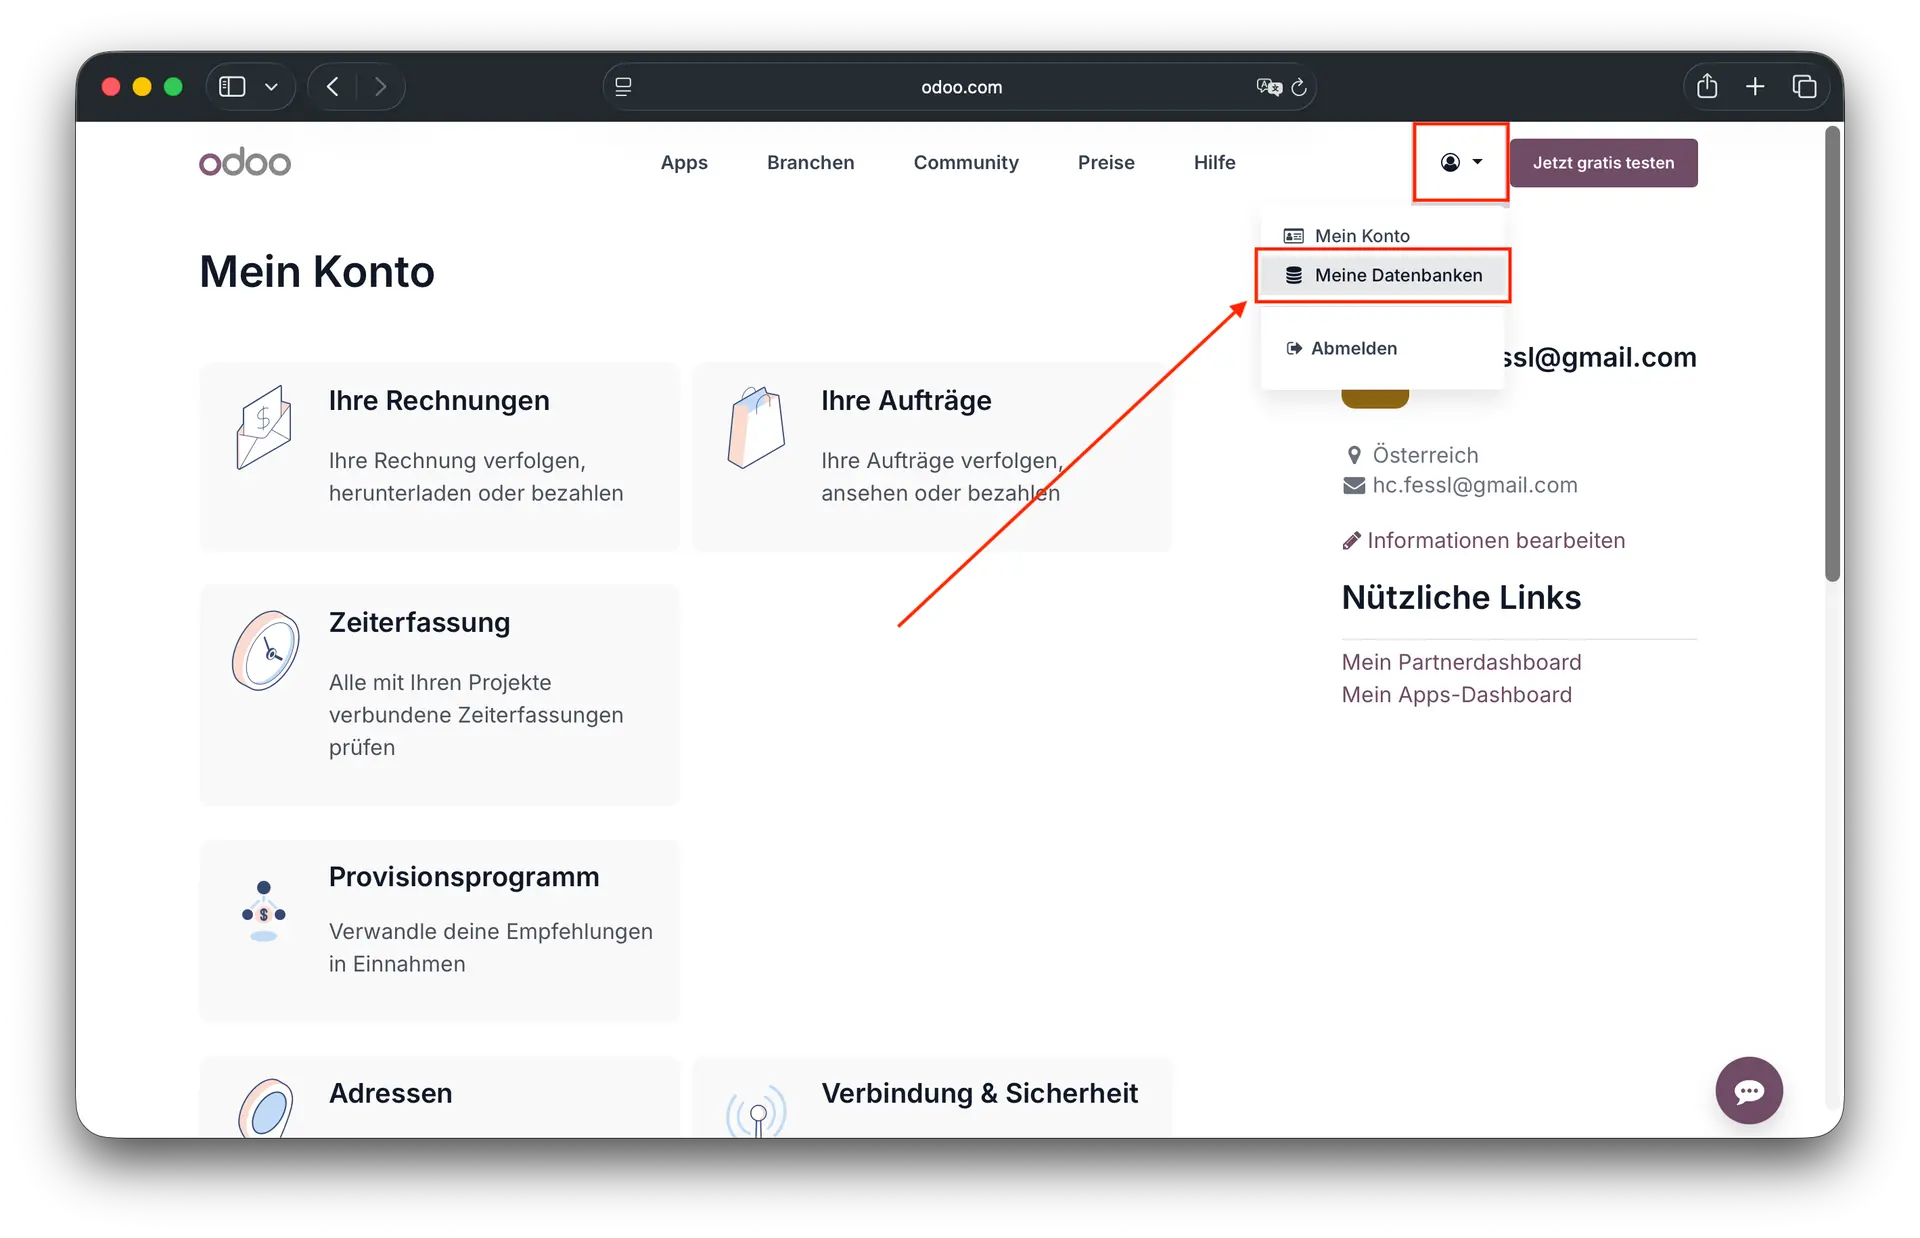Open the live chat bubble
Viewport: 1920px width, 1238px height.
(x=1749, y=1091)
